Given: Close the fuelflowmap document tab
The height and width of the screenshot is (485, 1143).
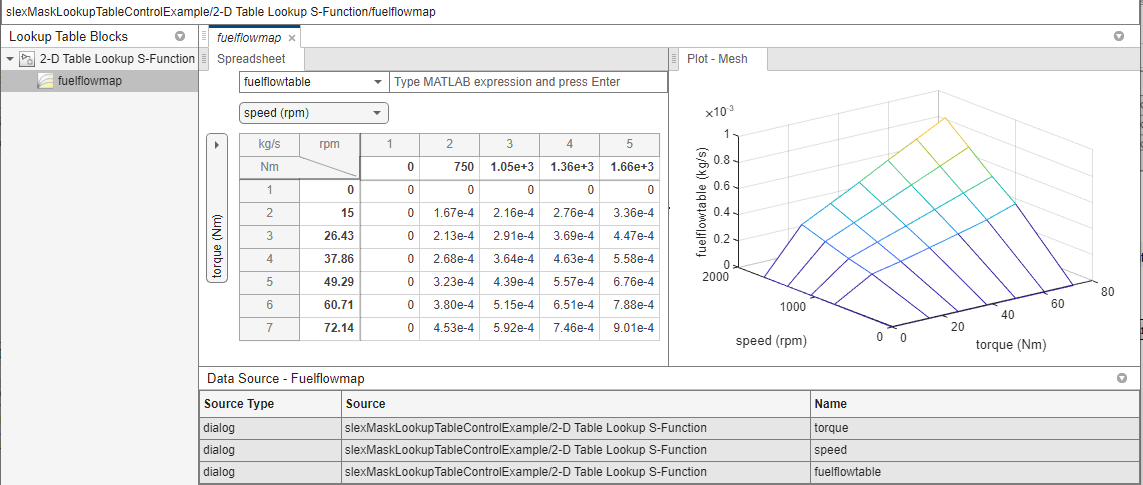Looking at the screenshot, I should [292, 38].
